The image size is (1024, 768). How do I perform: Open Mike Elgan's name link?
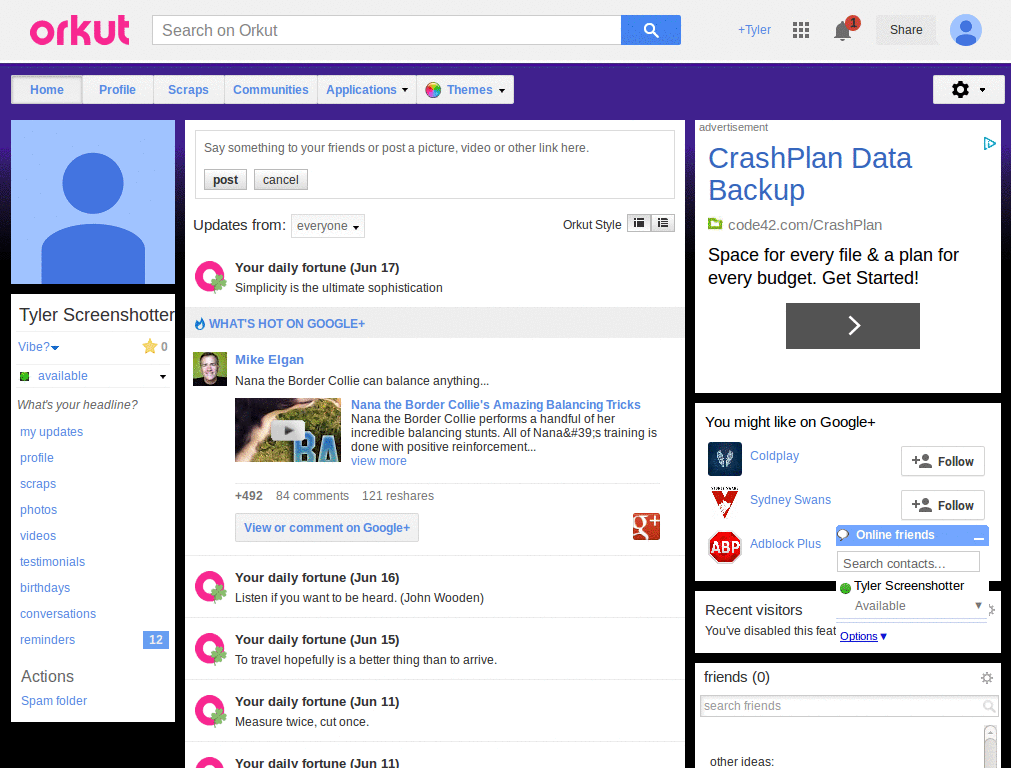point(269,360)
